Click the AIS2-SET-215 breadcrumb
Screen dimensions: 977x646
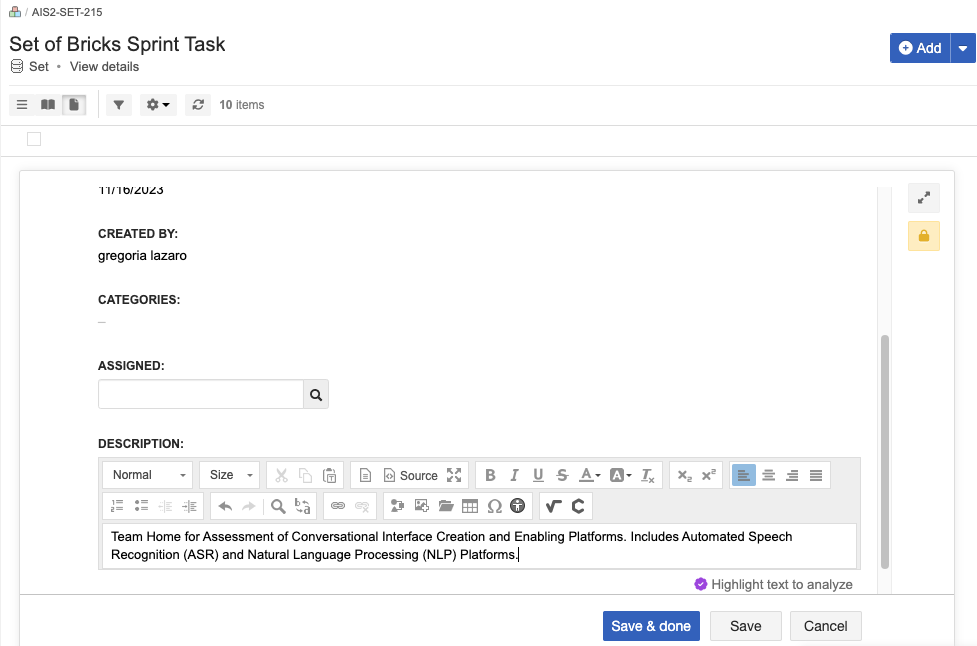[x=67, y=12]
